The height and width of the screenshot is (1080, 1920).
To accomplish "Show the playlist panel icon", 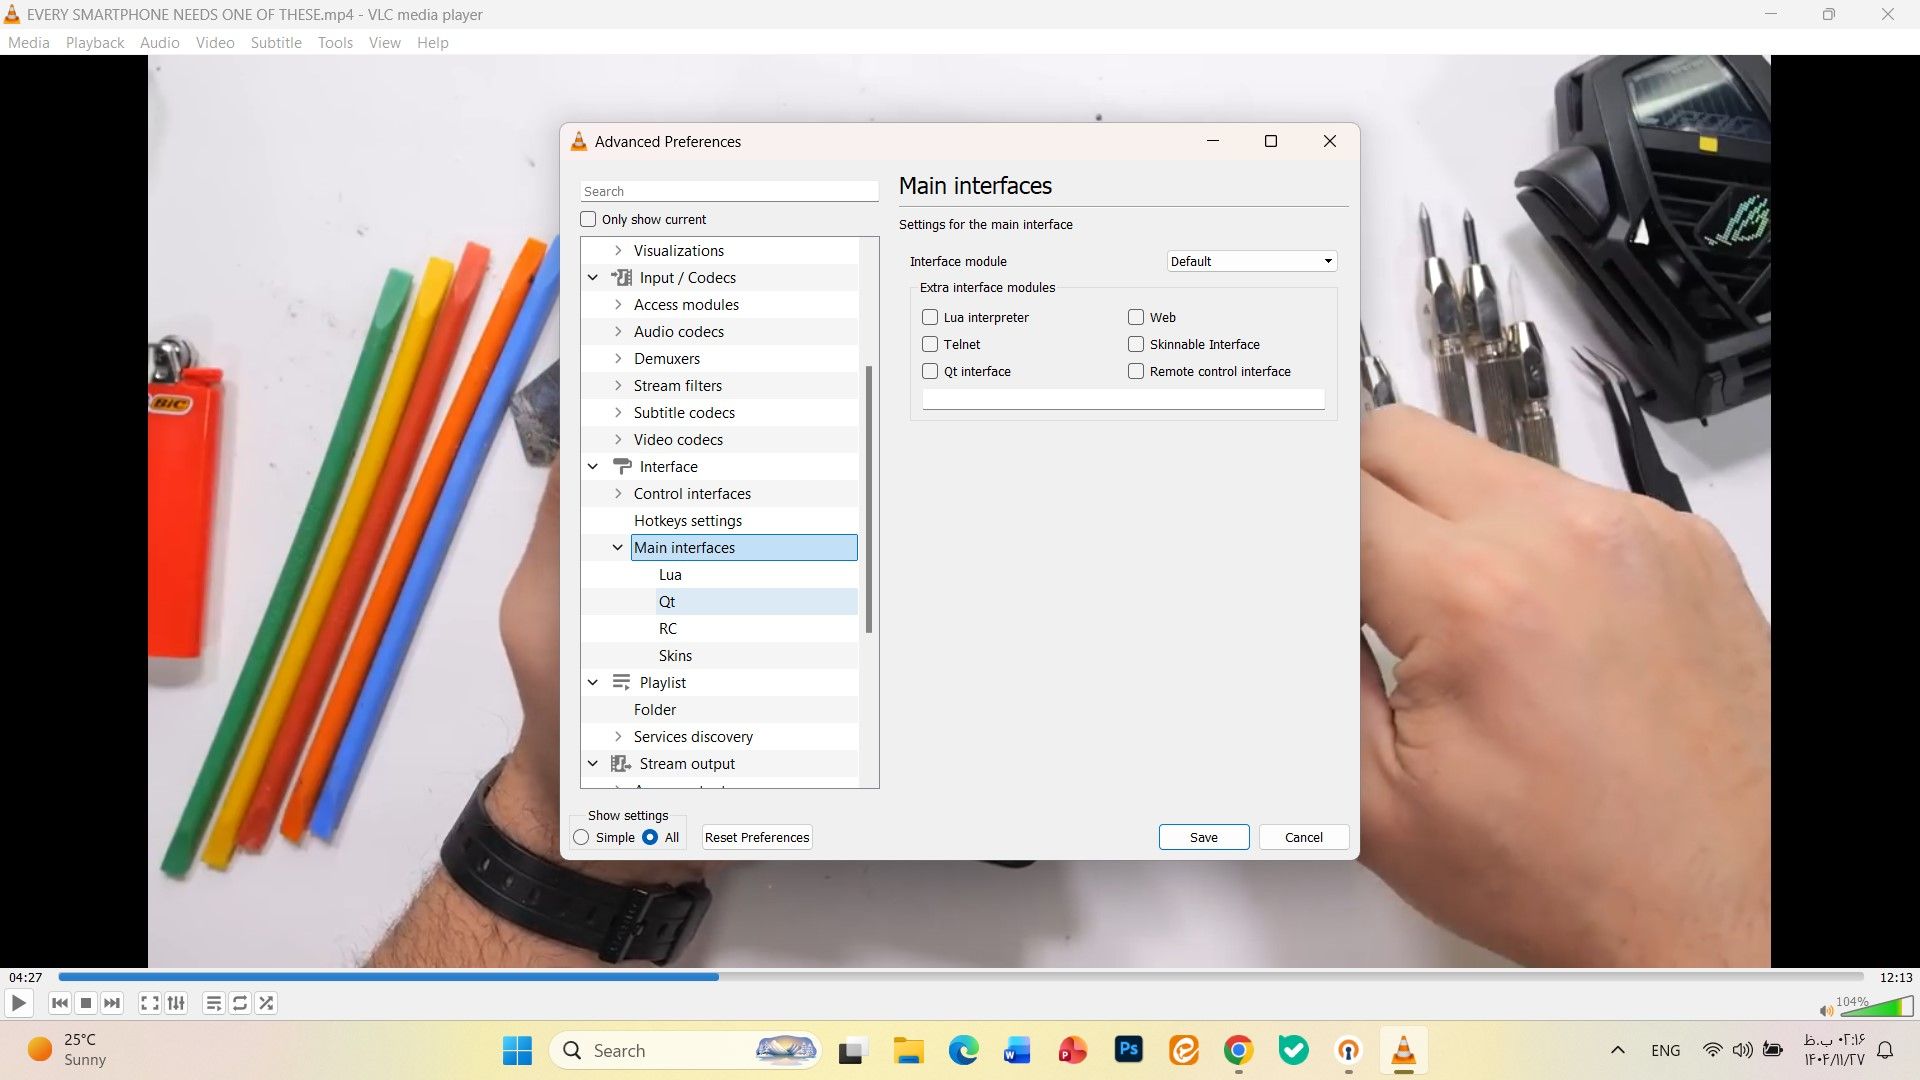I will 213,1003.
